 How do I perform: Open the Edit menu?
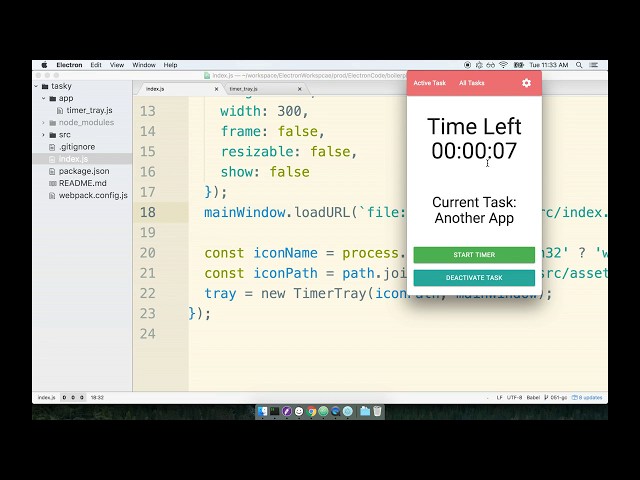coord(96,65)
